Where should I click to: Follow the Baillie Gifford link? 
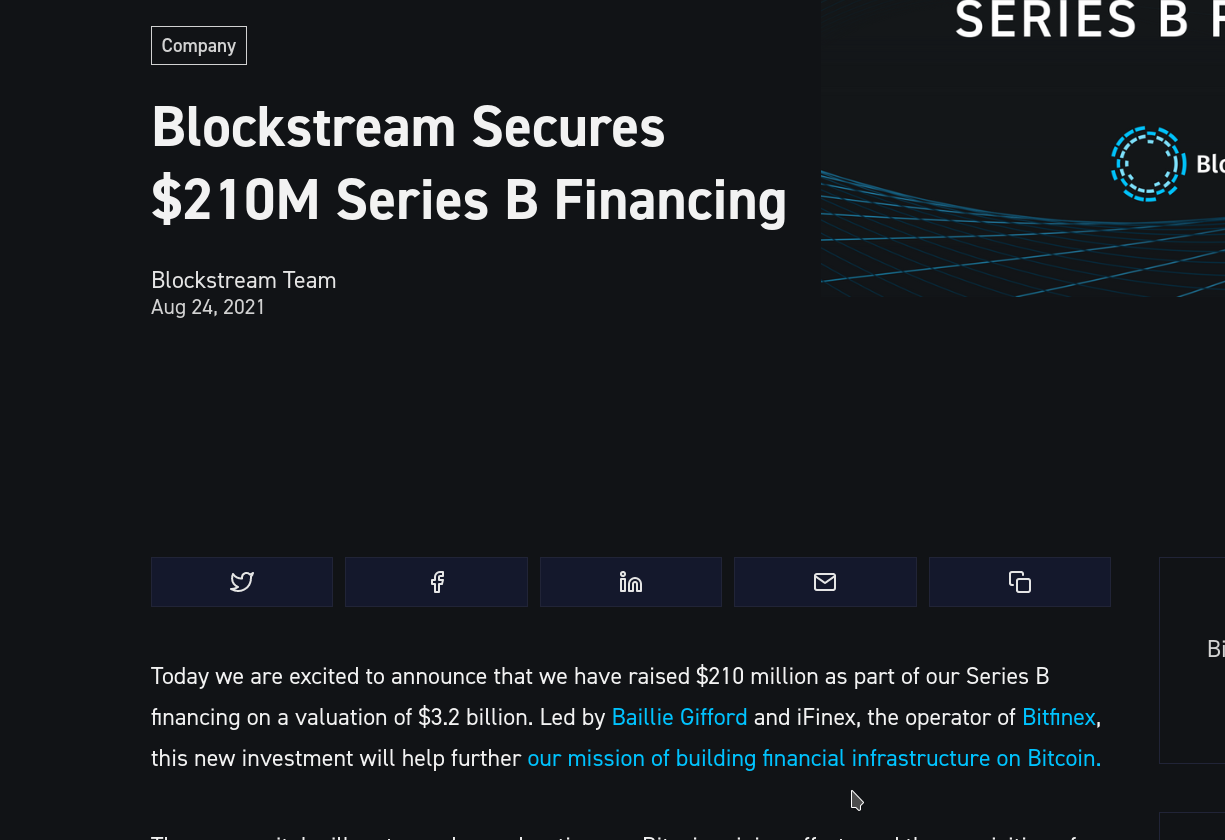pyautogui.click(x=679, y=717)
